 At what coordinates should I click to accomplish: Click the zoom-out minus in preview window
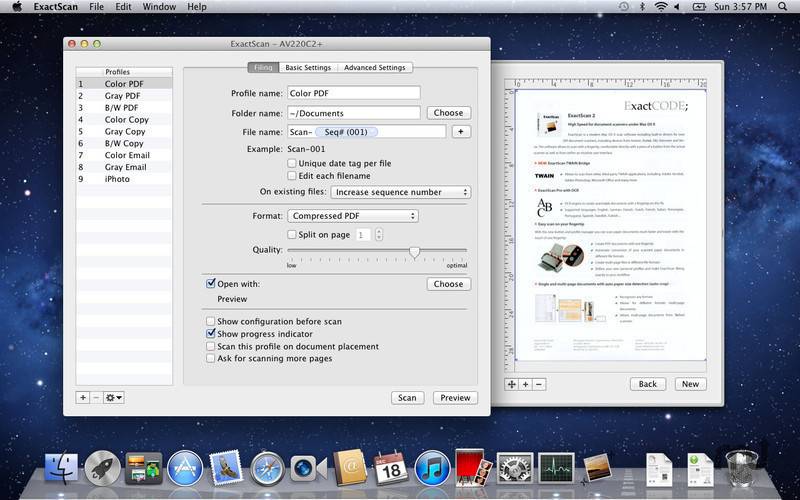540,384
